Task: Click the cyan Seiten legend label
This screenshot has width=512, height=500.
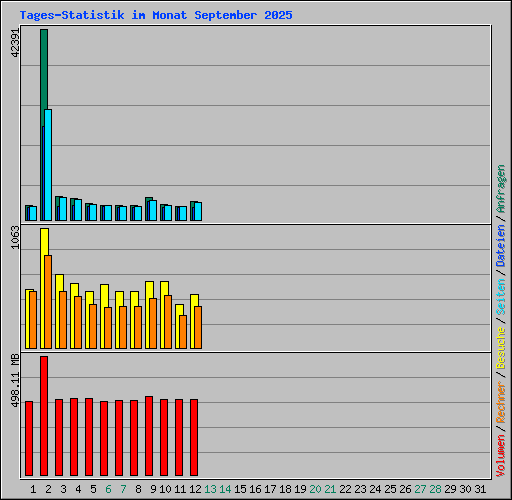Action: [501, 297]
